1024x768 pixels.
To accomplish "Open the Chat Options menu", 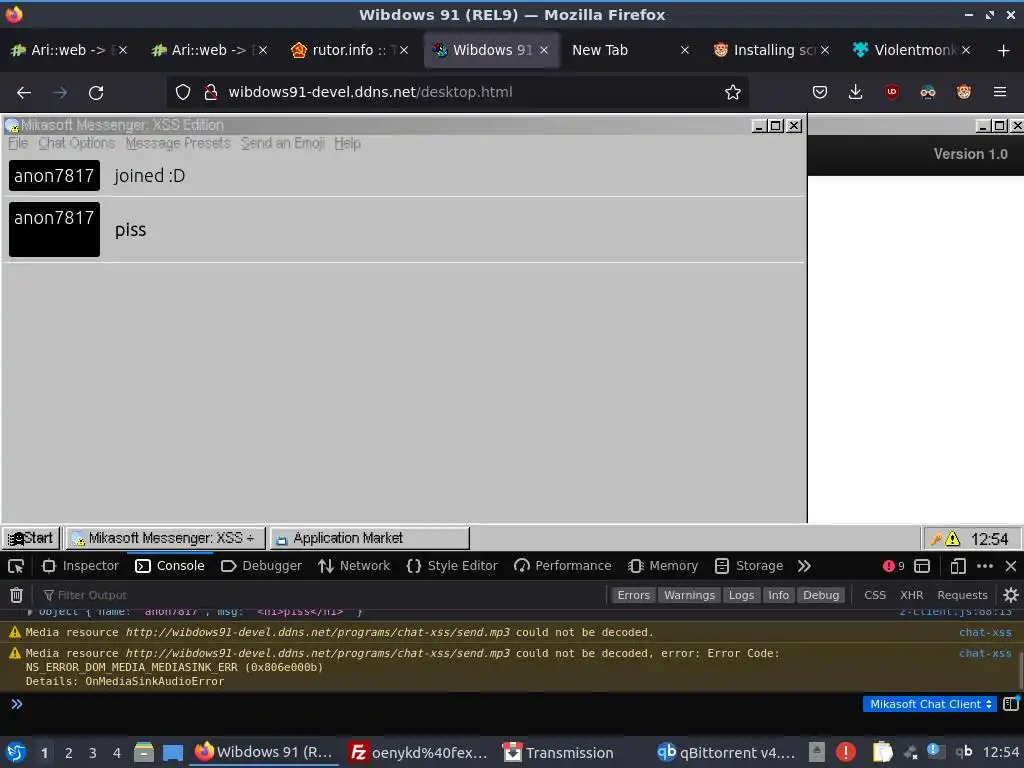I will coord(76,144).
